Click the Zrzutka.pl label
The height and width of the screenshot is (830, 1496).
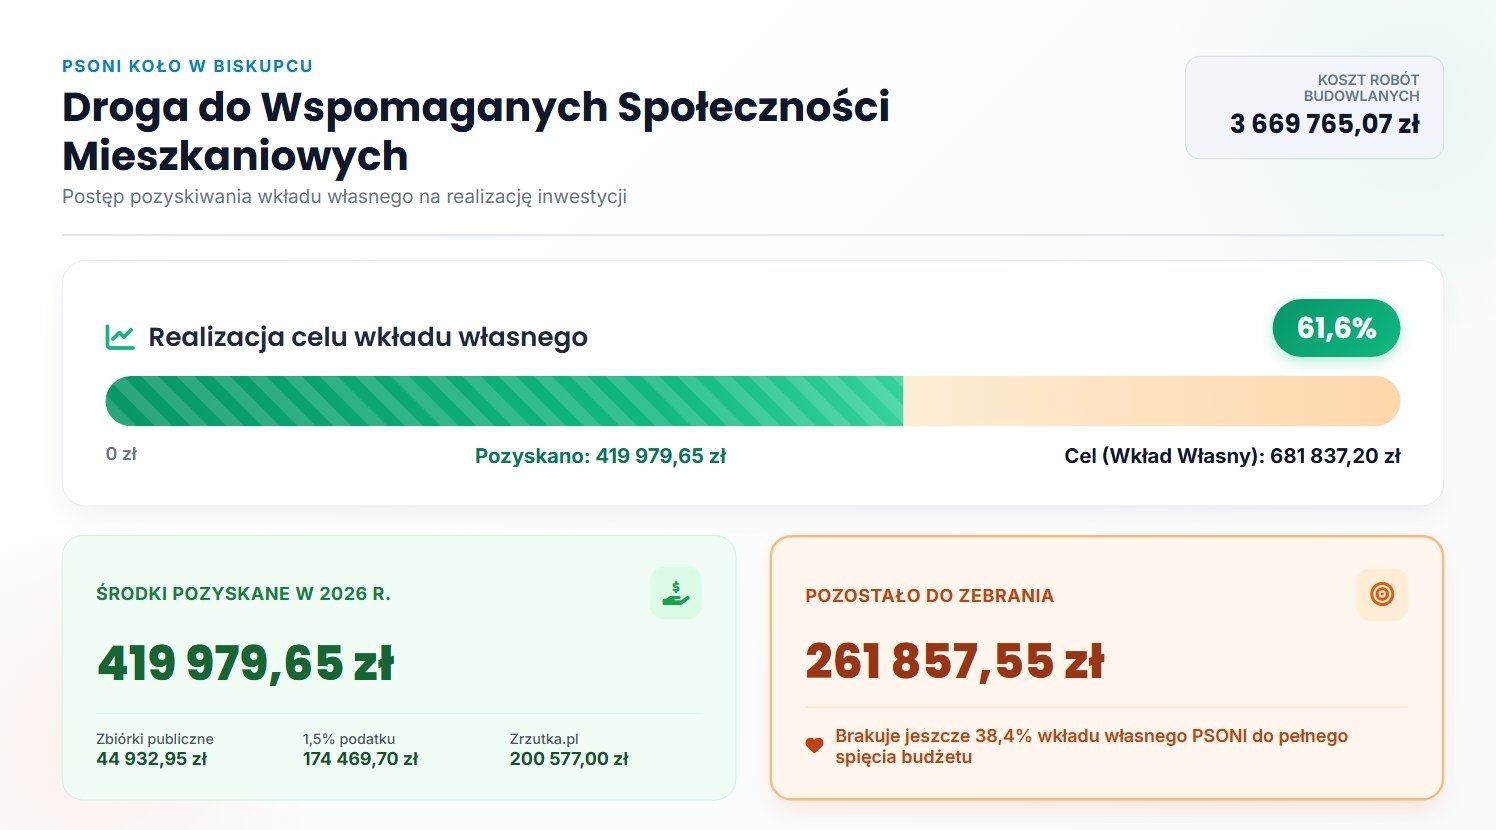[x=544, y=739]
